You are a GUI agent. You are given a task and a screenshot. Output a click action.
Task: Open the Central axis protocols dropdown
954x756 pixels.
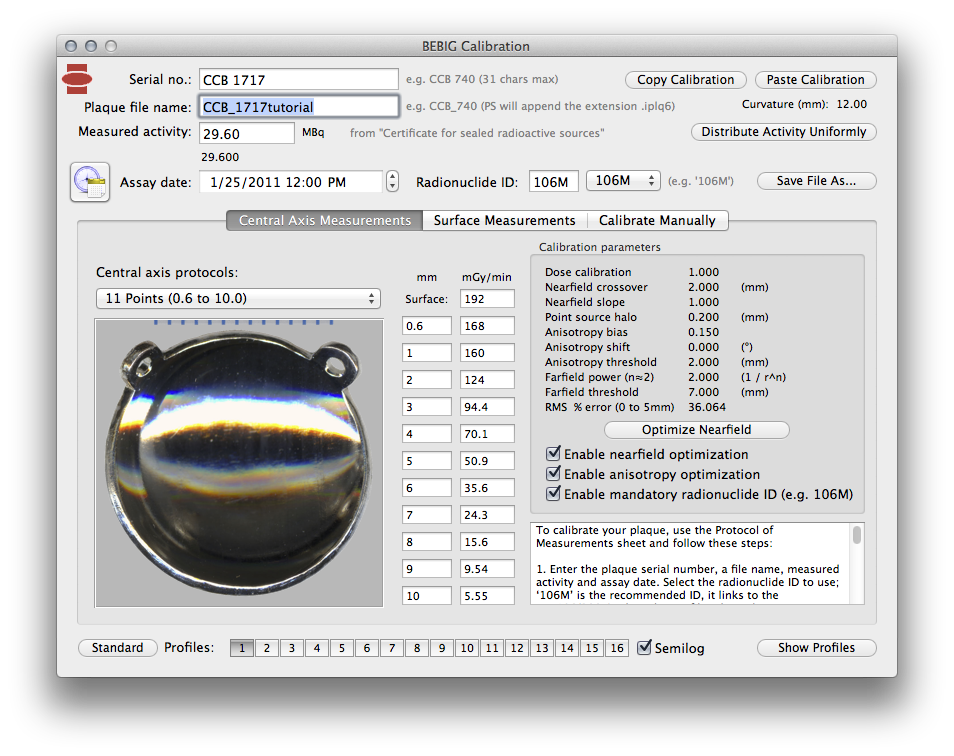click(x=238, y=299)
